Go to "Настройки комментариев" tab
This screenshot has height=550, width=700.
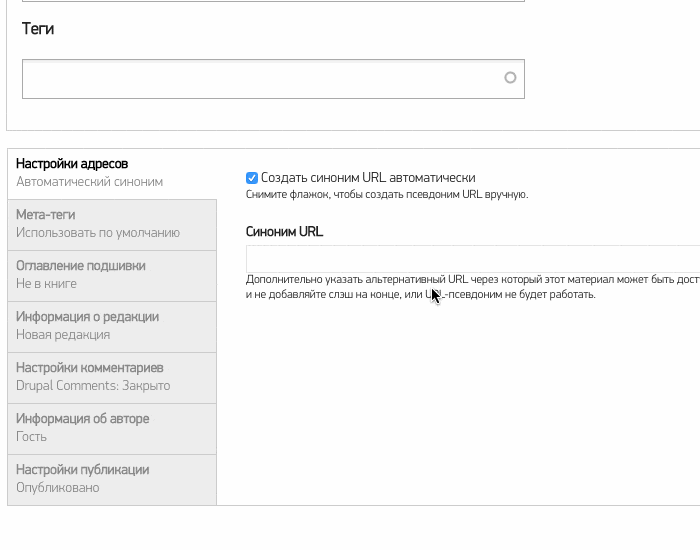tap(112, 377)
